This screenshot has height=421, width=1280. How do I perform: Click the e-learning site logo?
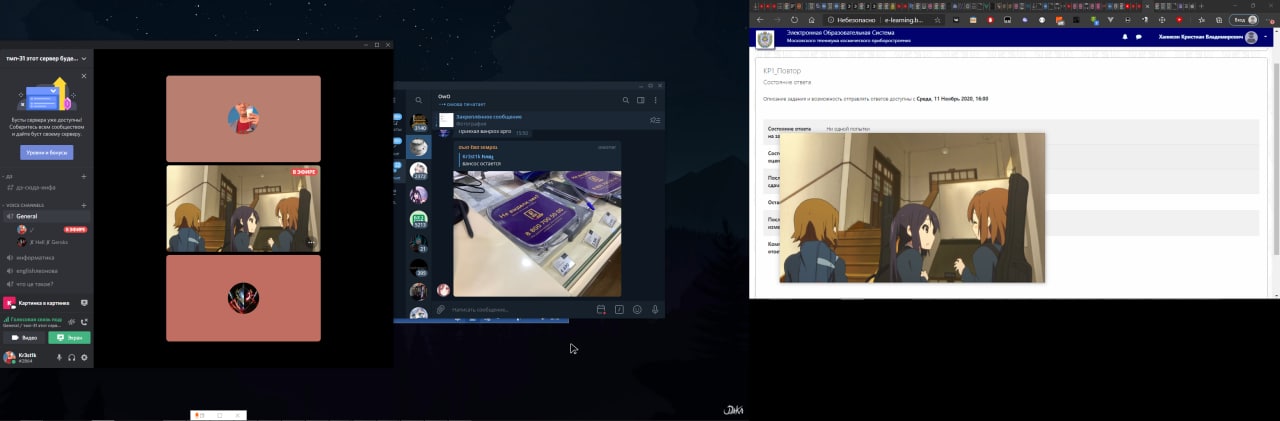pos(765,39)
